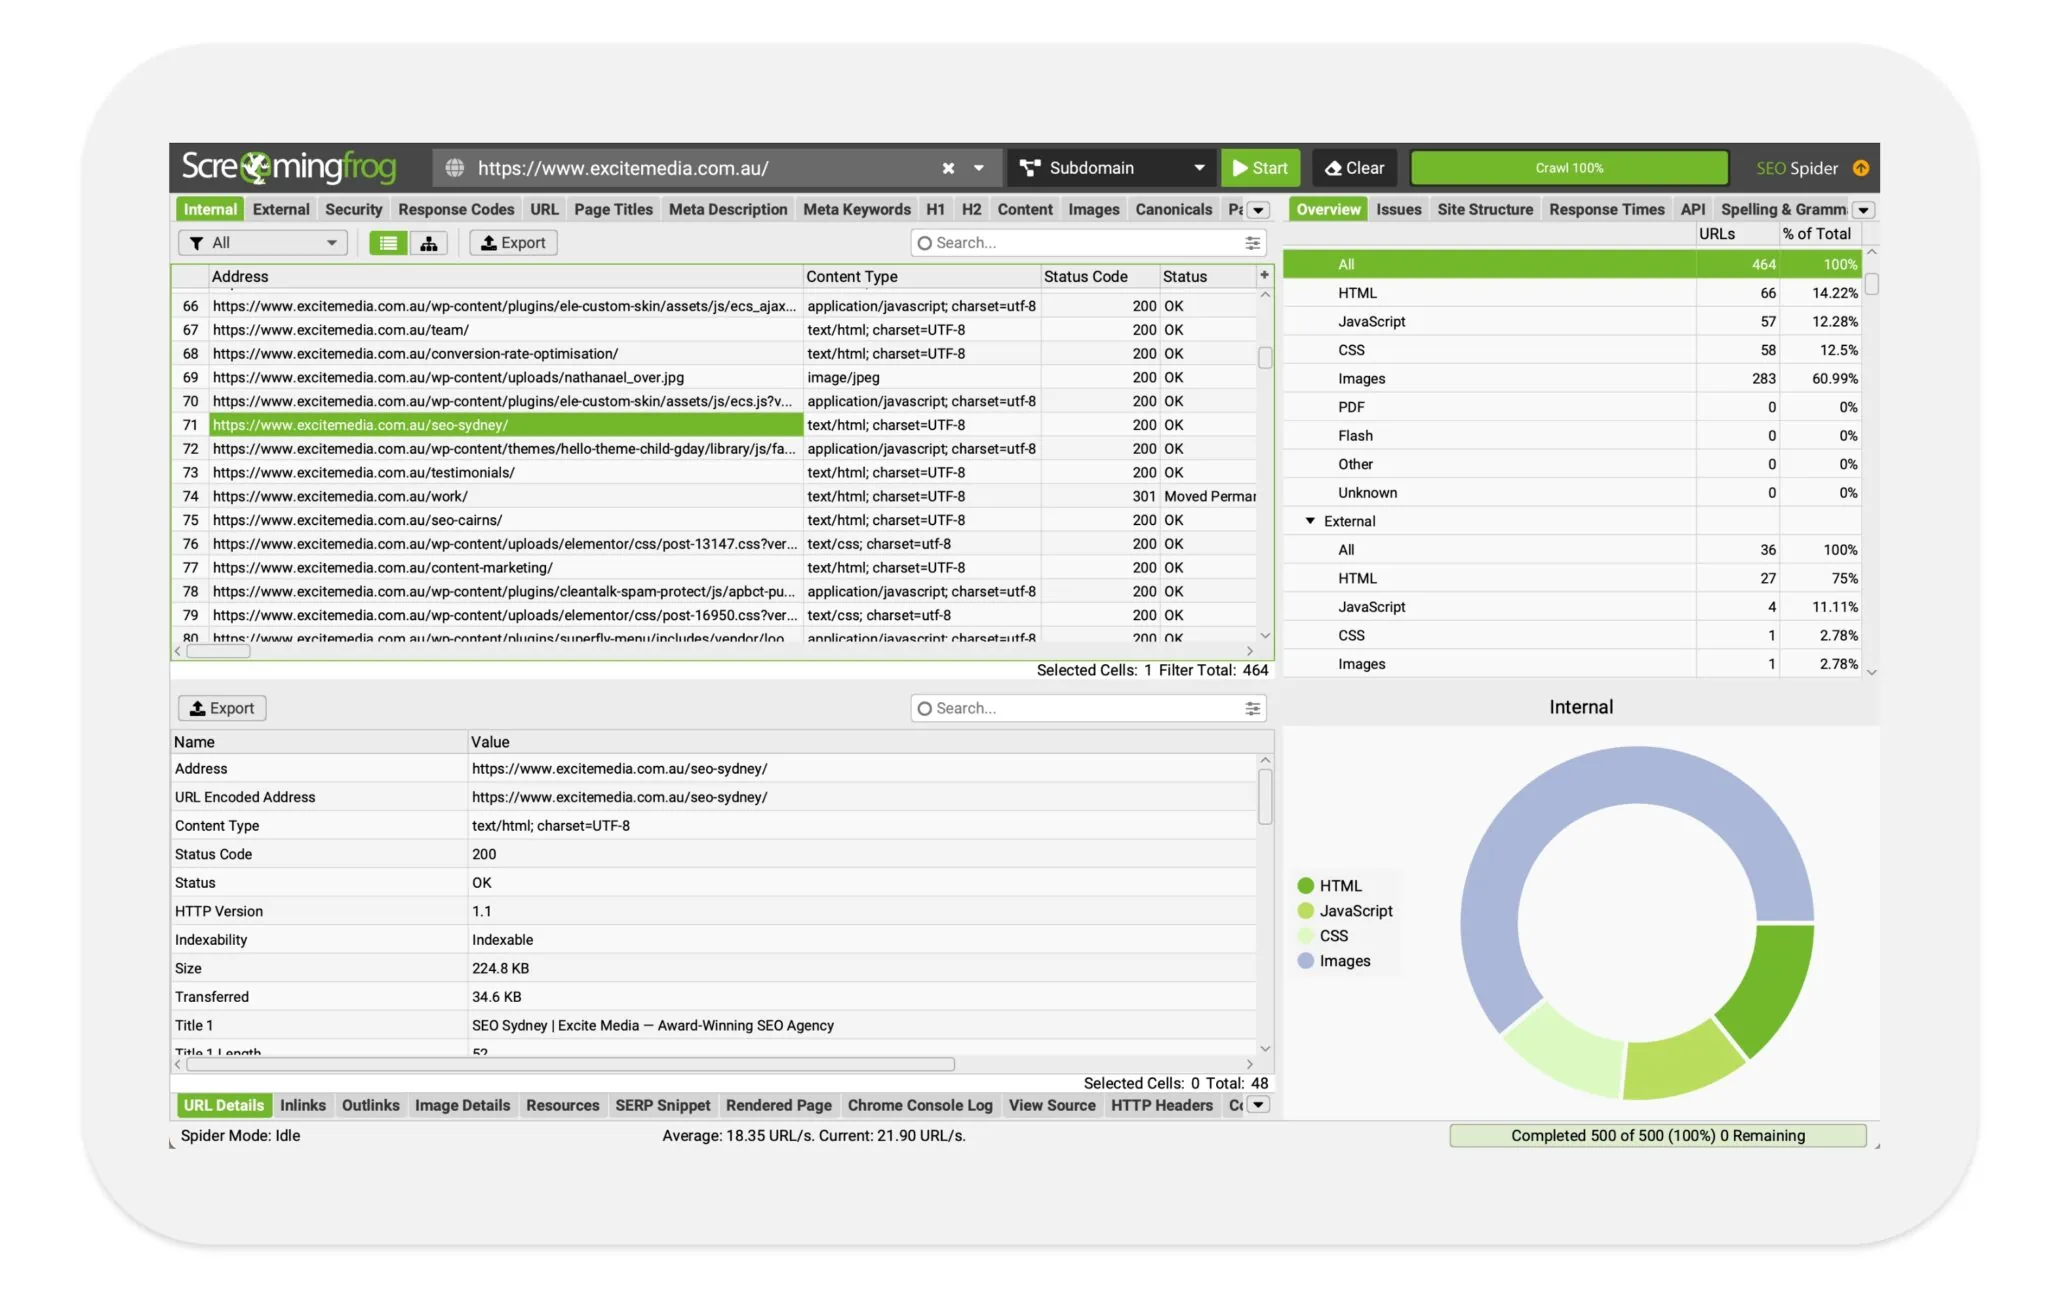The image size is (2048, 1289).
Task: Toggle list view mode
Action: click(x=388, y=243)
